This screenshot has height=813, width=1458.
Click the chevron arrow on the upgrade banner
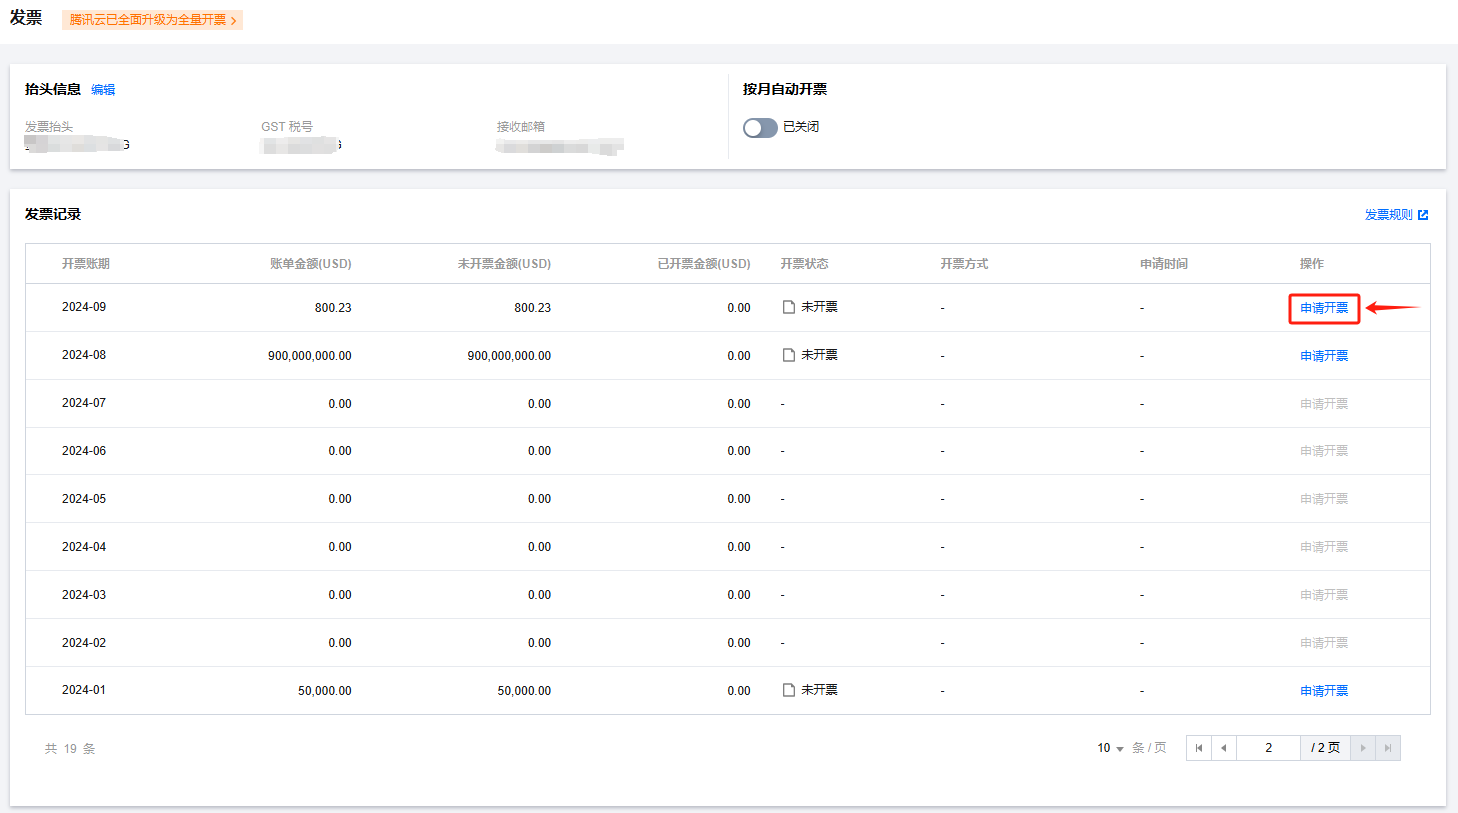tap(234, 21)
